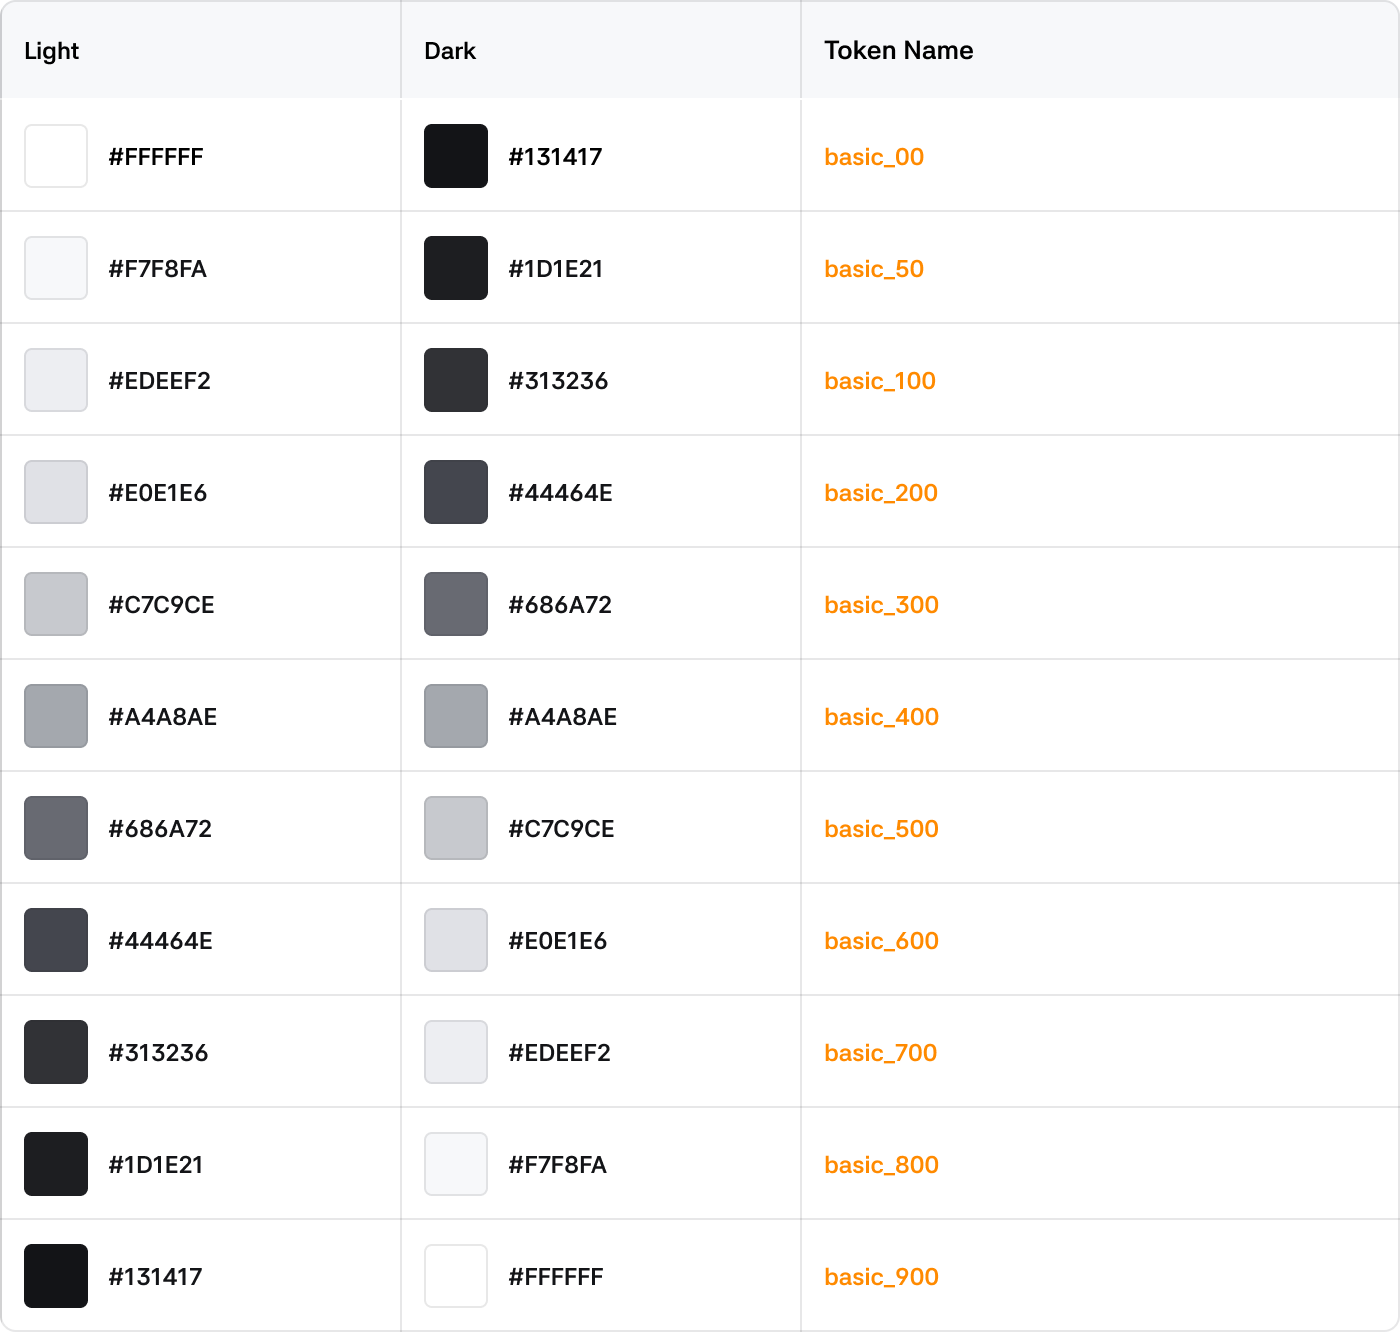The width and height of the screenshot is (1400, 1332).
Task: Click the #44464E hex text in Dark column
Action: [x=560, y=493]
